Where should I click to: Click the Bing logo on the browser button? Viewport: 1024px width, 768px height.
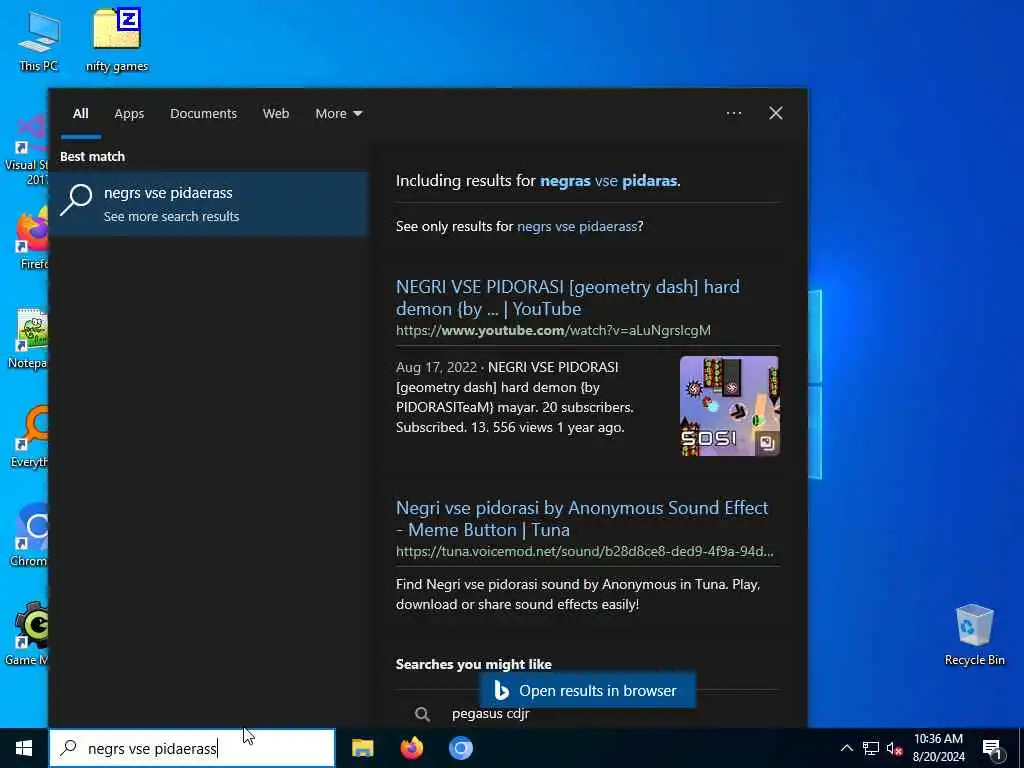point(502,690)
